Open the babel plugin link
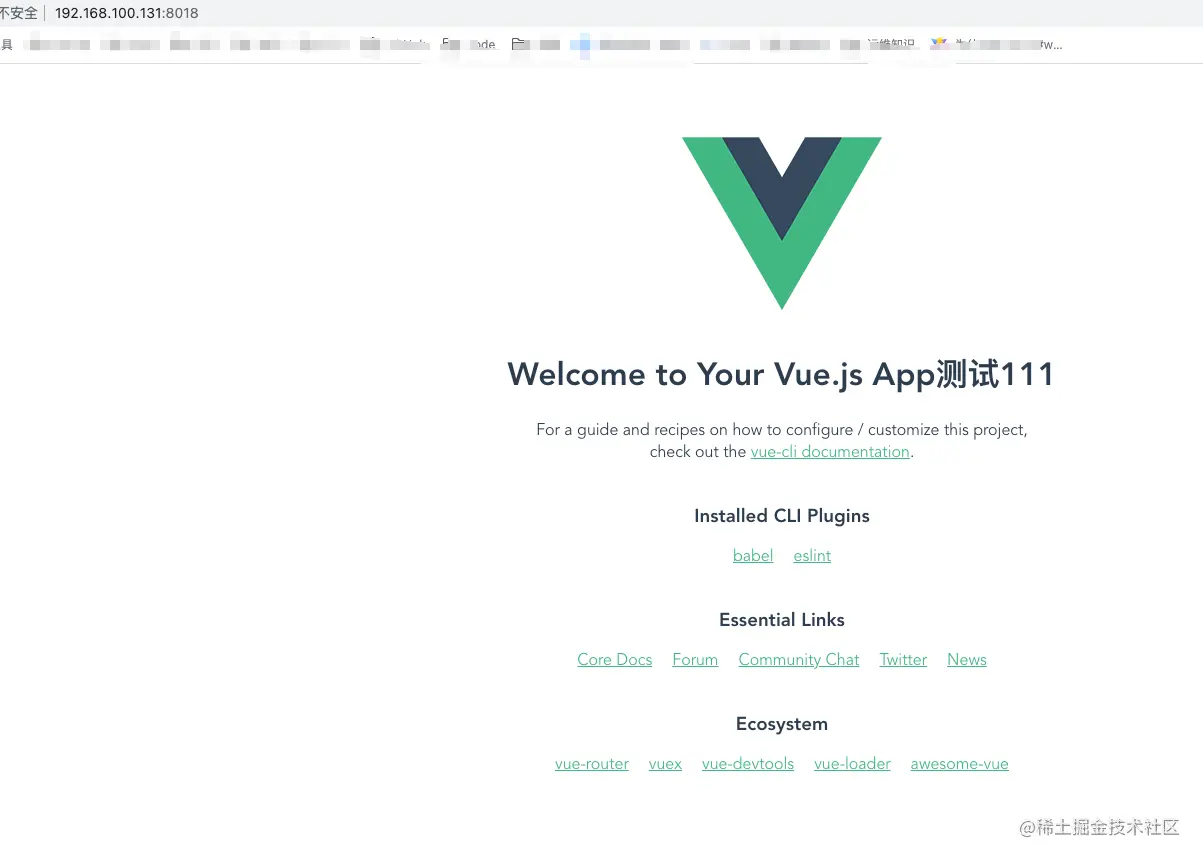The image size is (1203, 861). pyautogui.click(x=753, y=556)
